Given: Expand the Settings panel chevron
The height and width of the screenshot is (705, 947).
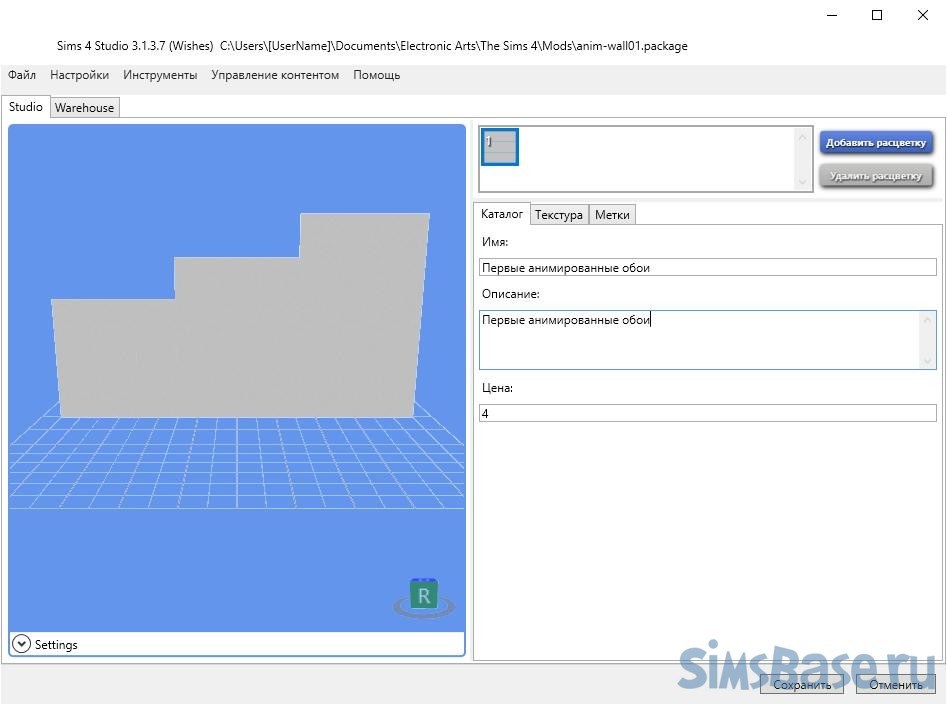Looking at the screenshot, I should coord(21,644).
